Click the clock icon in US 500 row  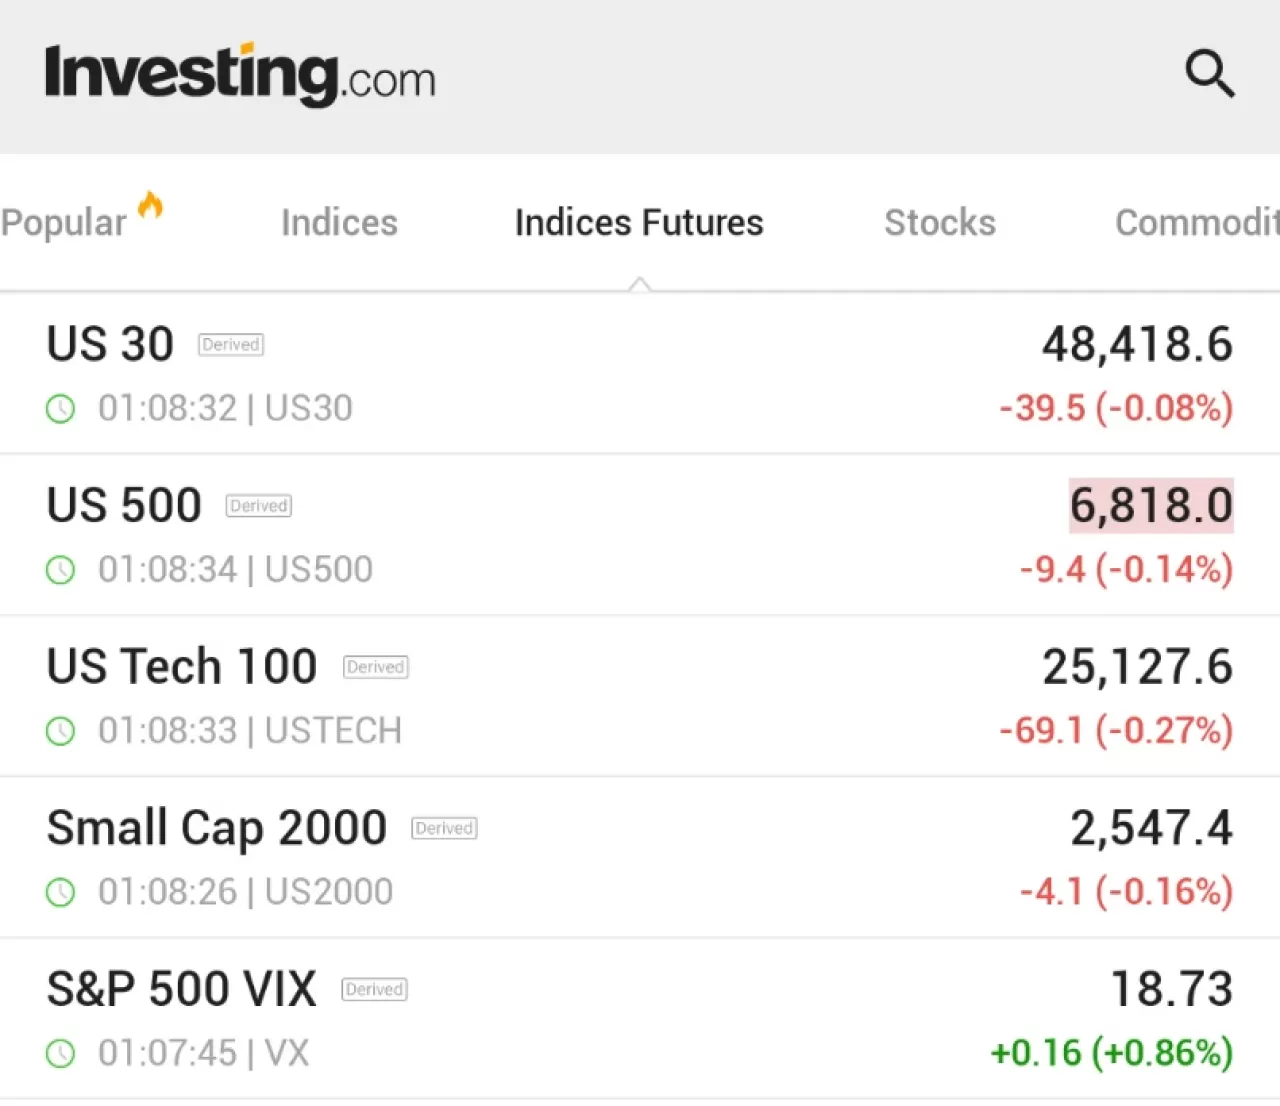(61, 570)
